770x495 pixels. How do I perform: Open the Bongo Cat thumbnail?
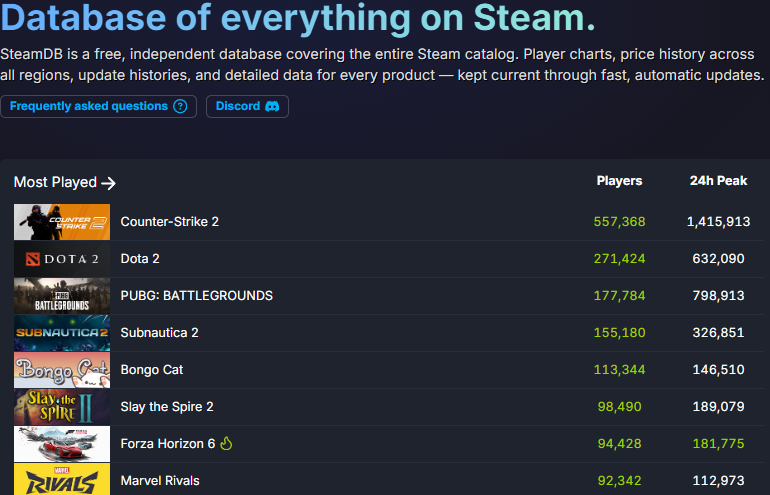pos(62,370)
